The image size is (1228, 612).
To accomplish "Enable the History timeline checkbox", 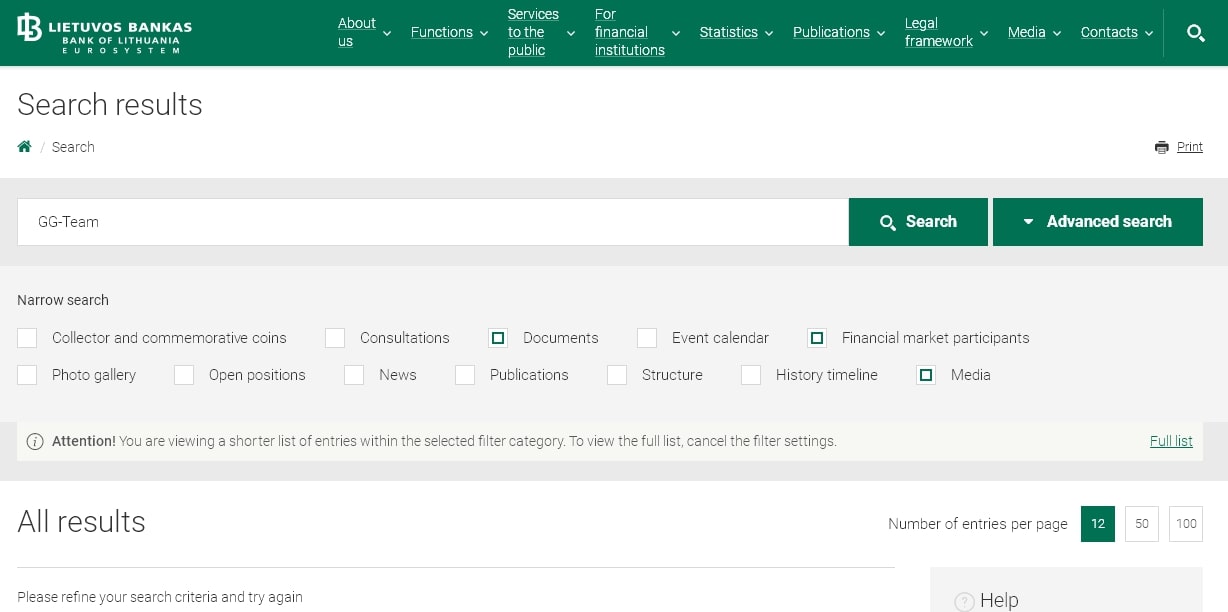I will [x=751, y=375].
